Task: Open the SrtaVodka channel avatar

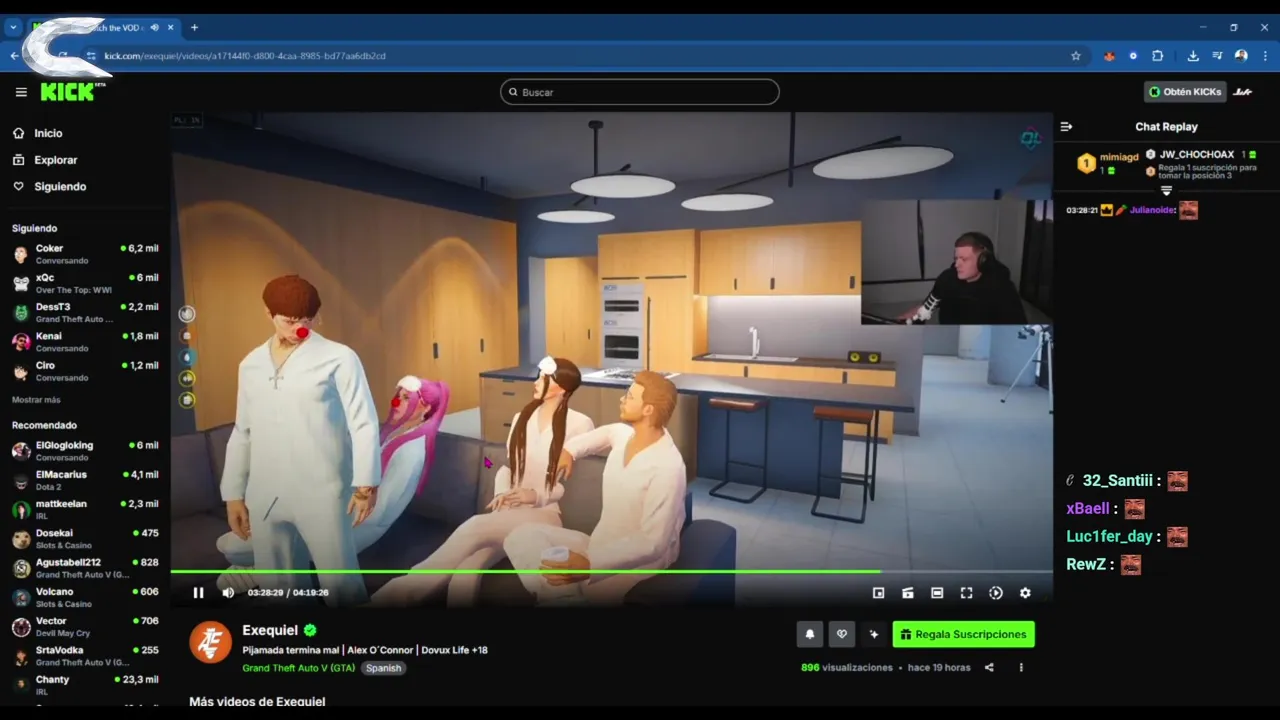Action: [x=21, y=656]
